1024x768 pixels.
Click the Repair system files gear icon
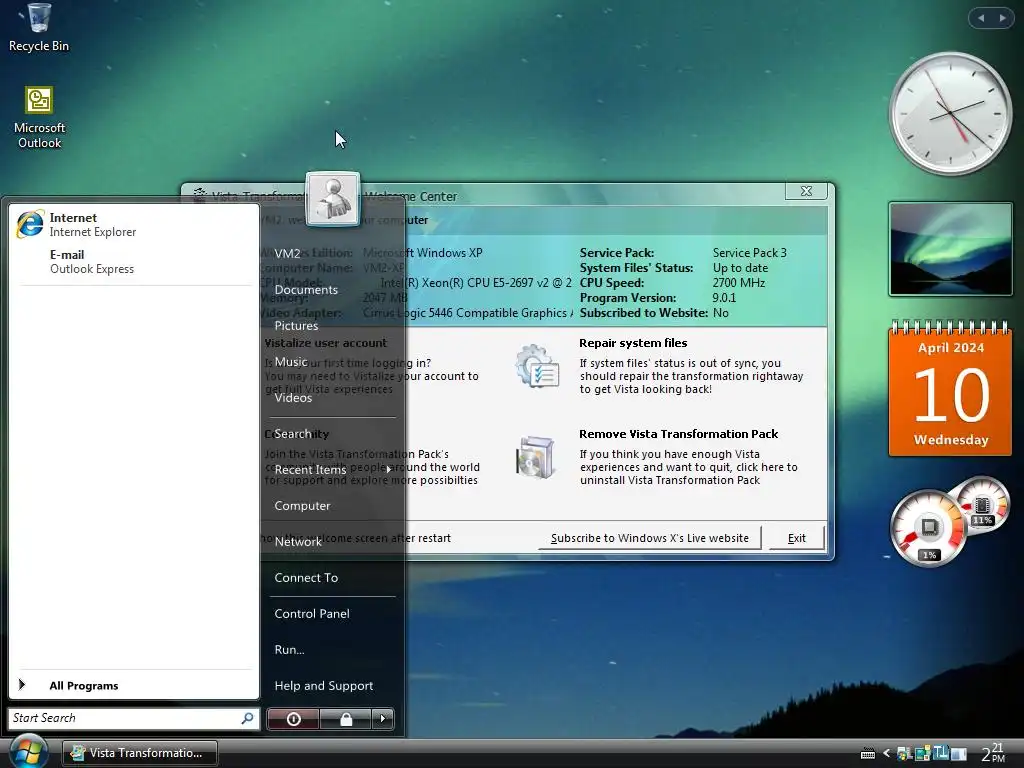point(537,366)
